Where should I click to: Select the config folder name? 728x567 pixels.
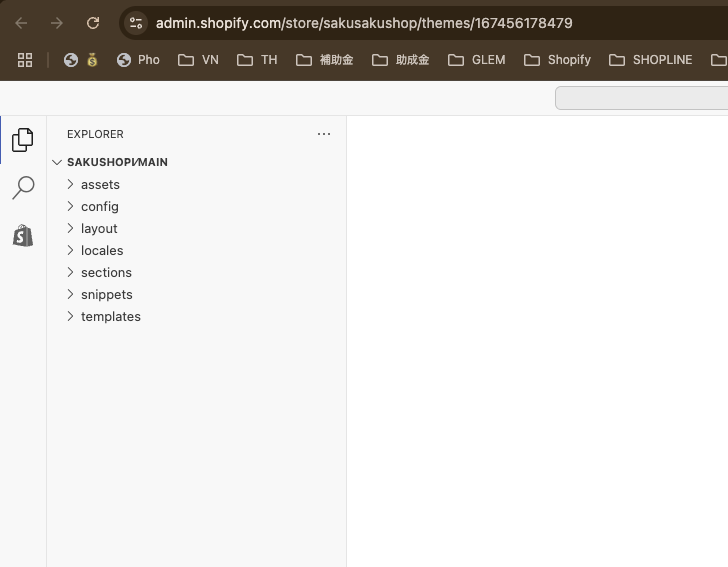point(100,207)
